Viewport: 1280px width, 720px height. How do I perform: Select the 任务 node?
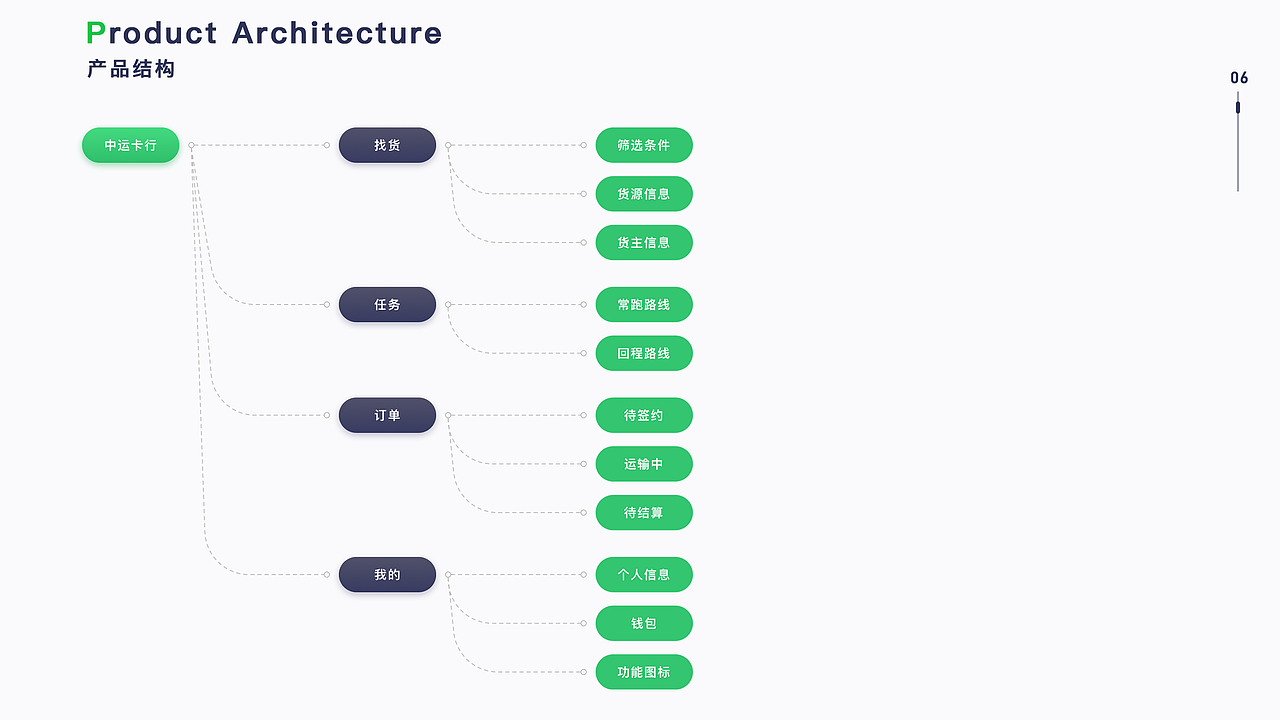387,304
